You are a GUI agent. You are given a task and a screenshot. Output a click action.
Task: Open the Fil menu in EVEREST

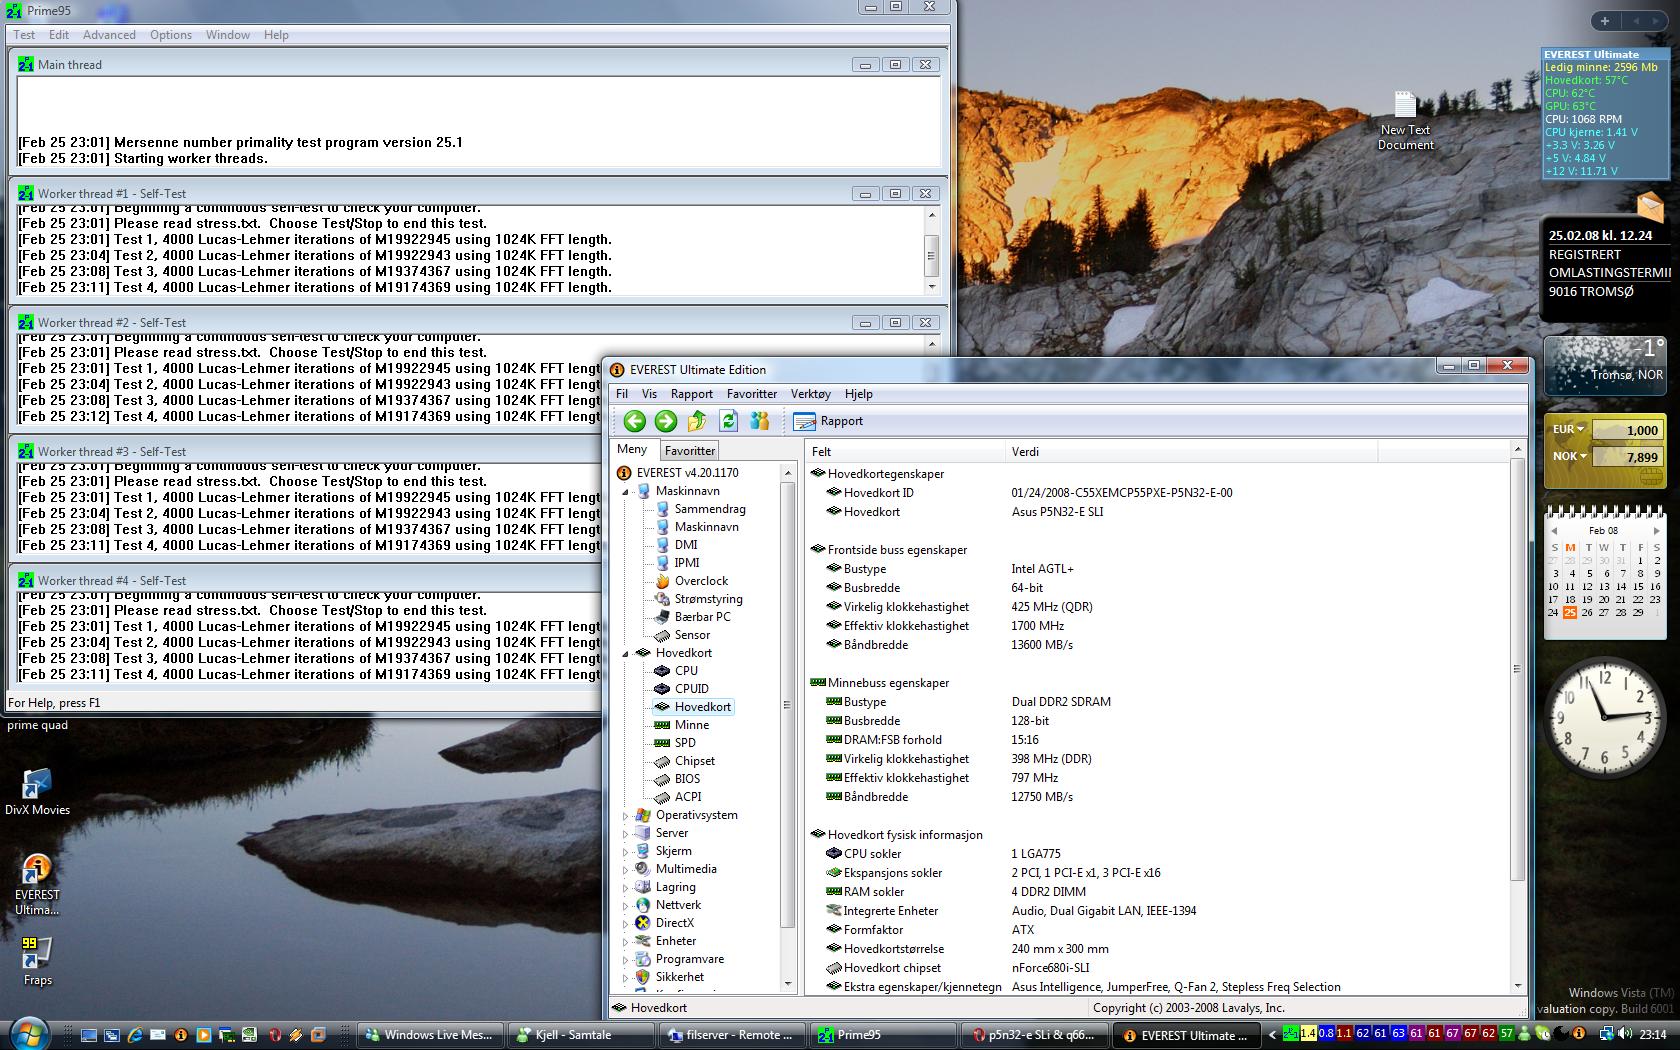point(622,394)
